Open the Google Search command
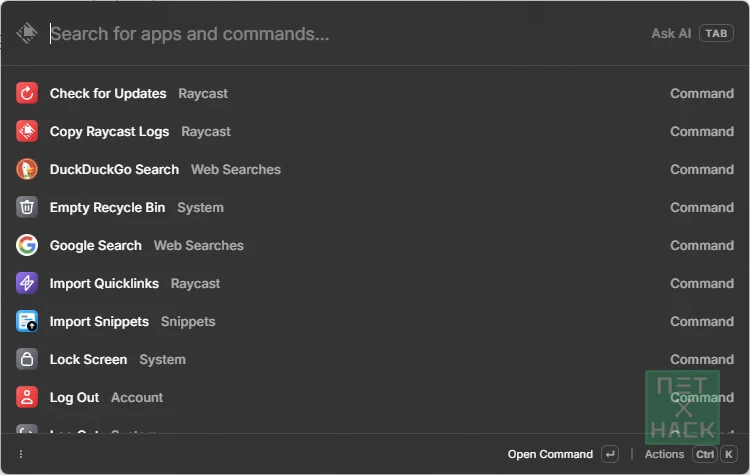Screen dimensions: 750x475 375,245
